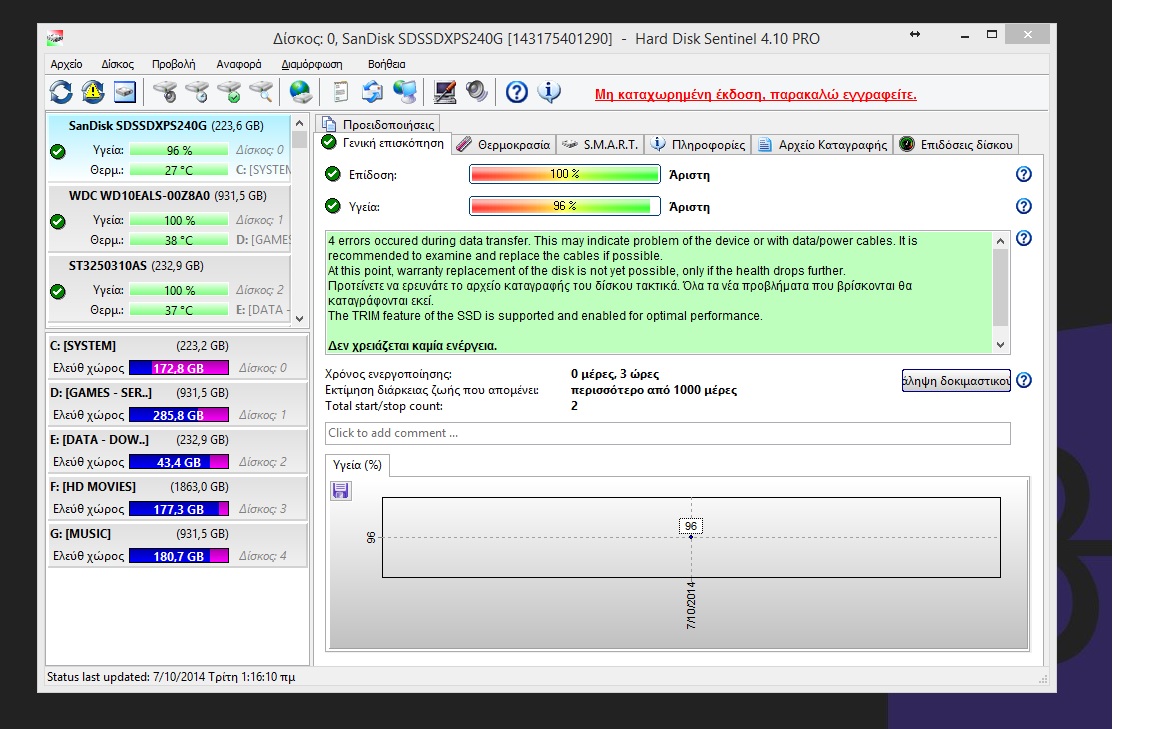Click the blue Refresh arrows toolbar icon
This screenshot has width=1152, height=729.
click(x=61, y=92)
